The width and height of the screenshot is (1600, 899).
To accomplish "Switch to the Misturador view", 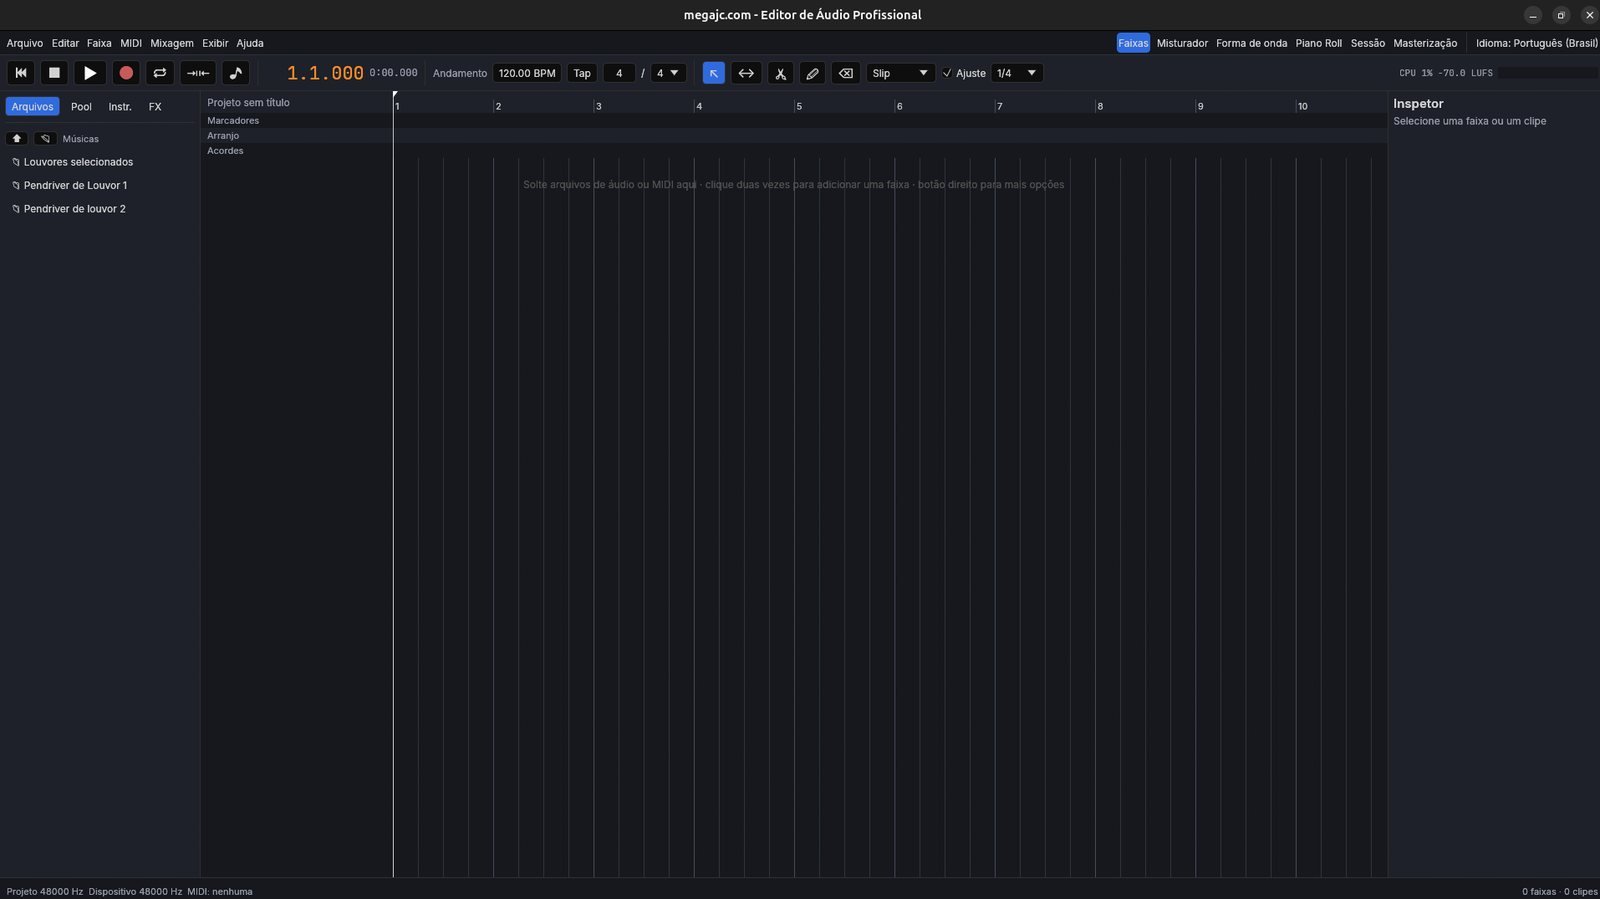I will click(x=1182, y=43).
